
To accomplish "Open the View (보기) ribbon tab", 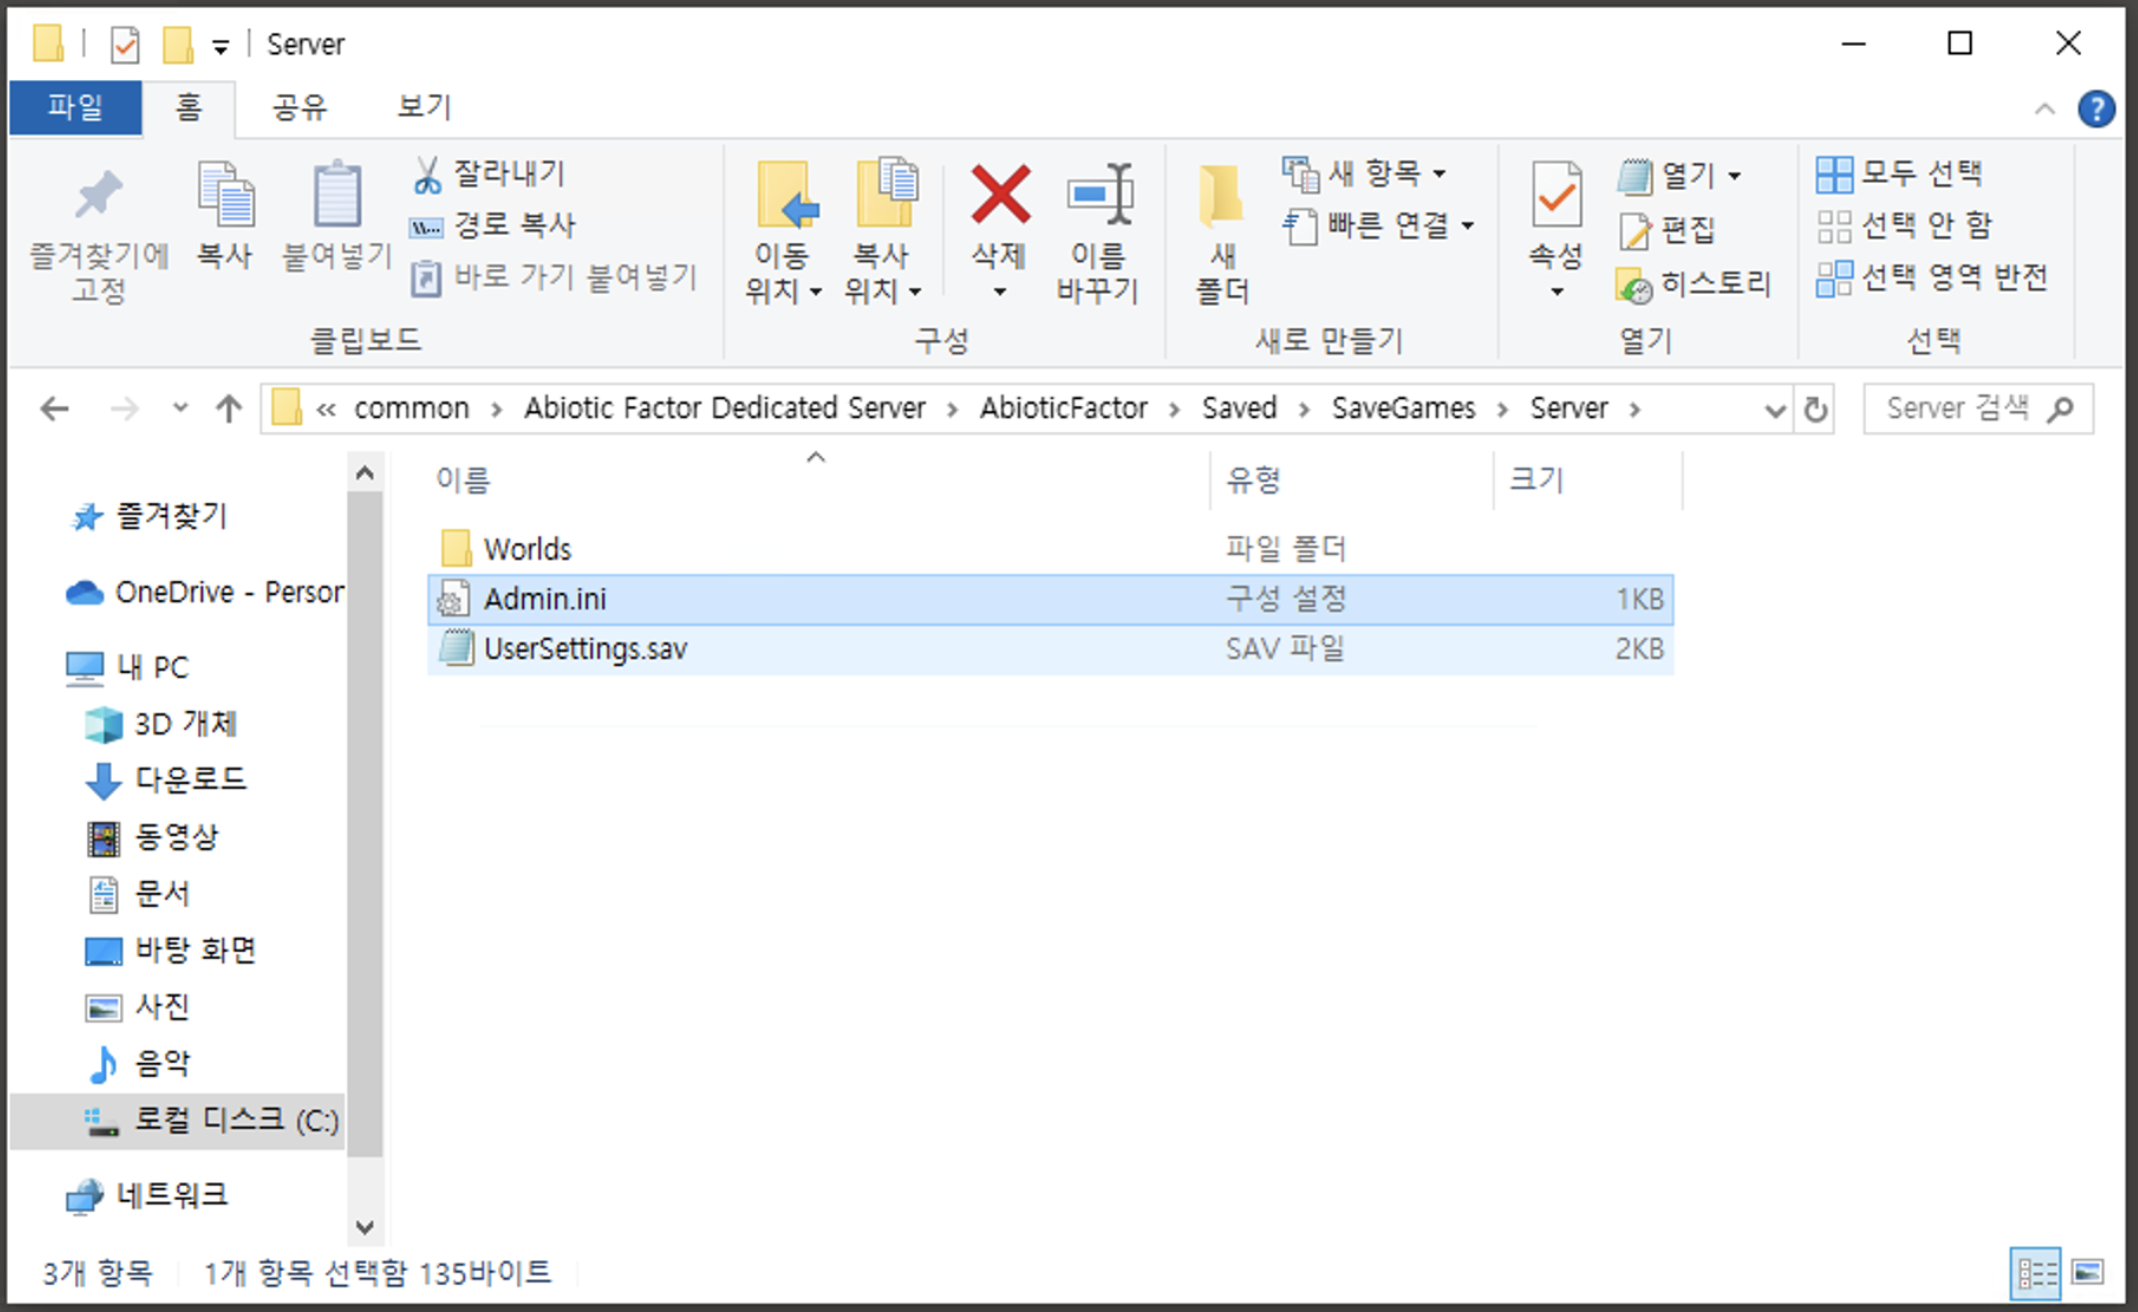I will pos(424,107).
